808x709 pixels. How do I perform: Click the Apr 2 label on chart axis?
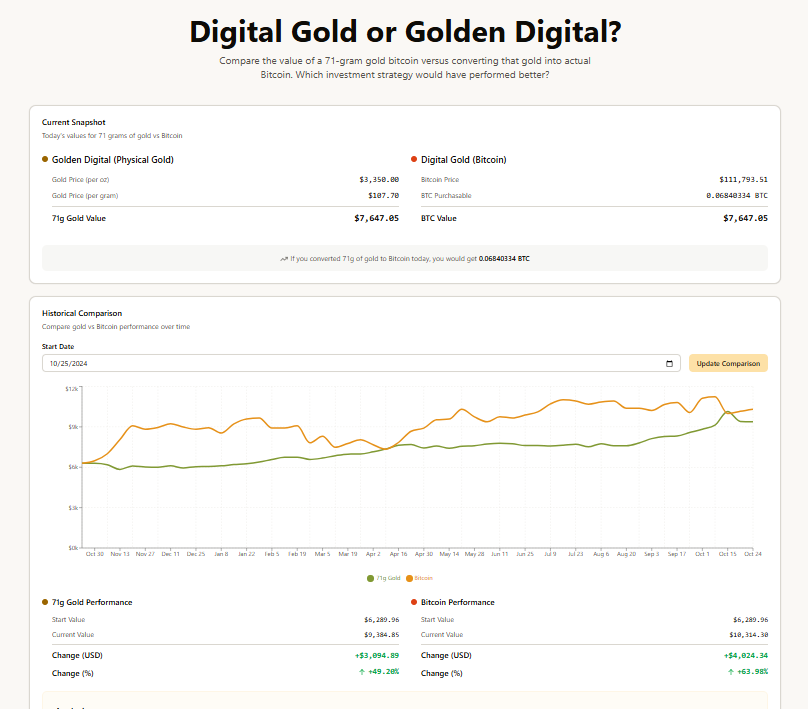pyautogui.click(x=373, y=553)
